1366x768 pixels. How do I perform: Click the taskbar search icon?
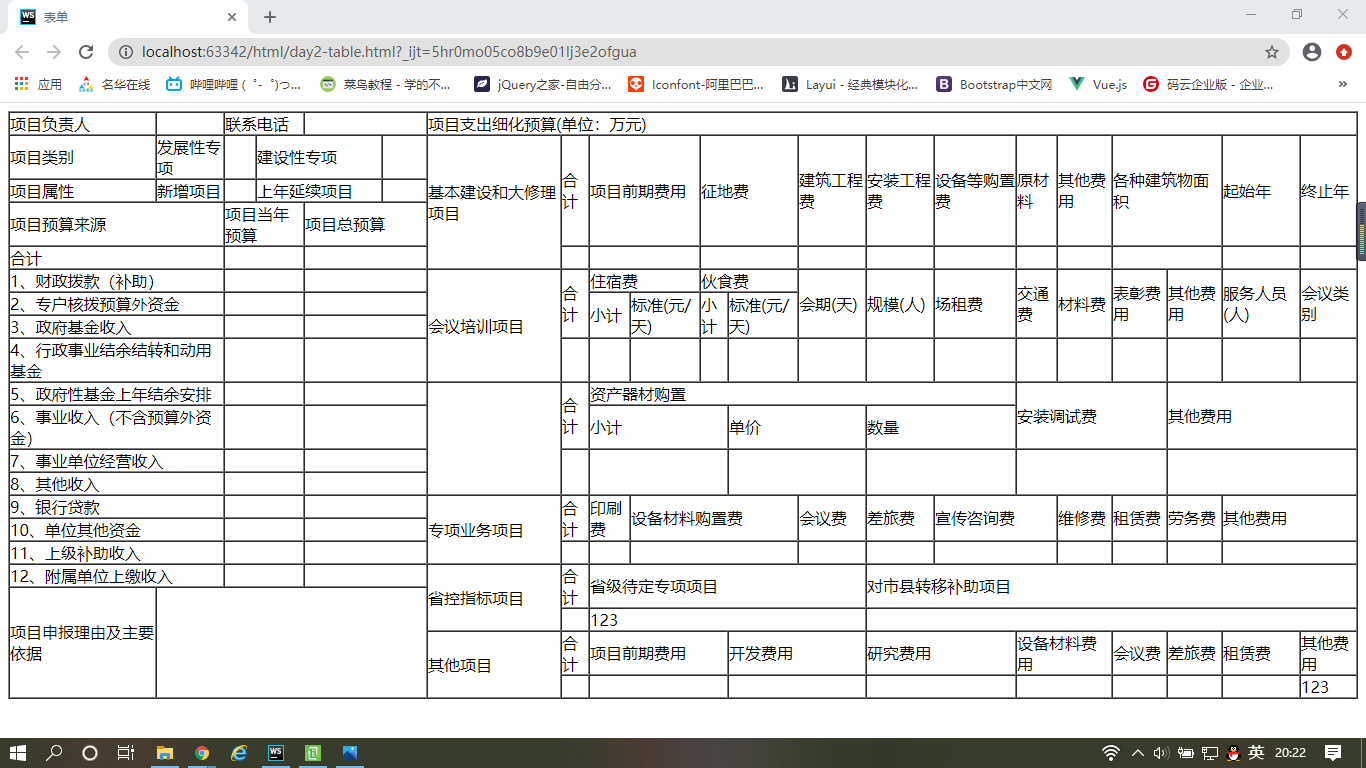54,753
